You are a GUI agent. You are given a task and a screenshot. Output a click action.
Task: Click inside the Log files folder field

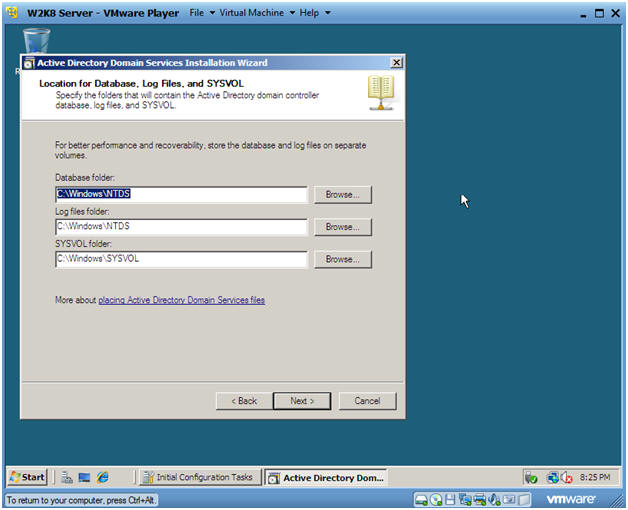181,227
